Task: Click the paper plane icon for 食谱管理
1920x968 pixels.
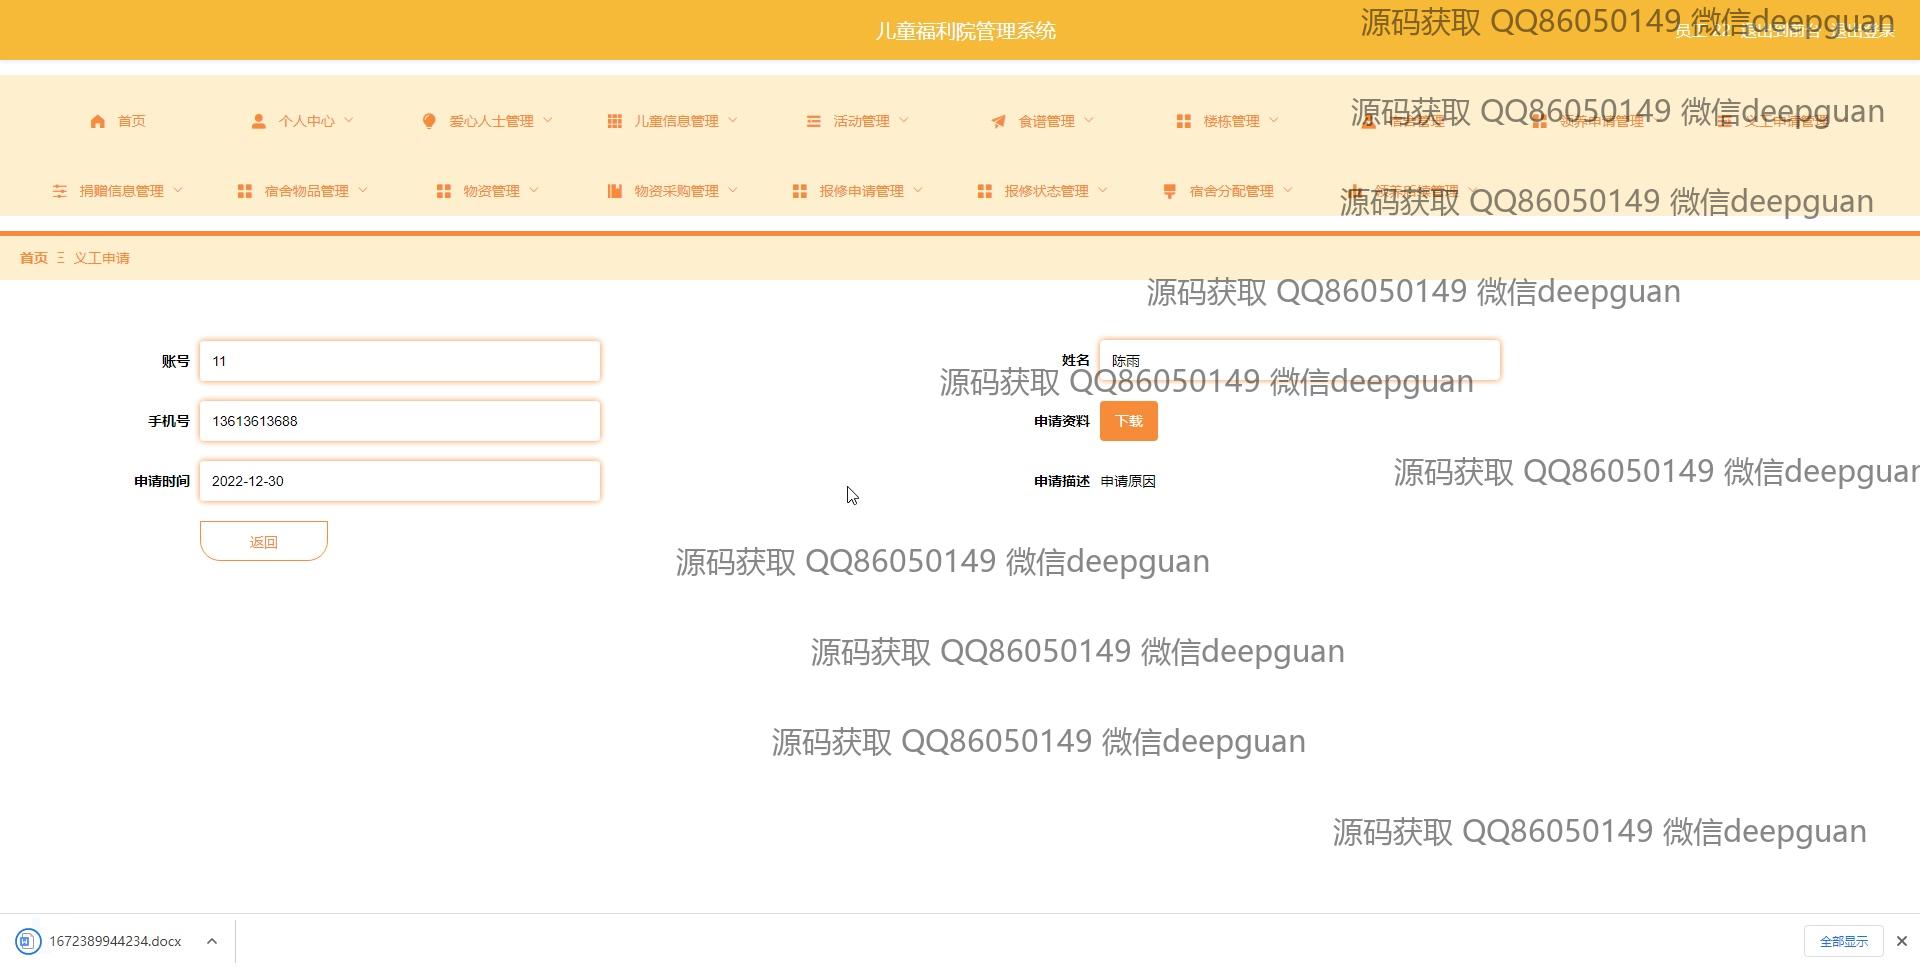Action: point(998,121)
